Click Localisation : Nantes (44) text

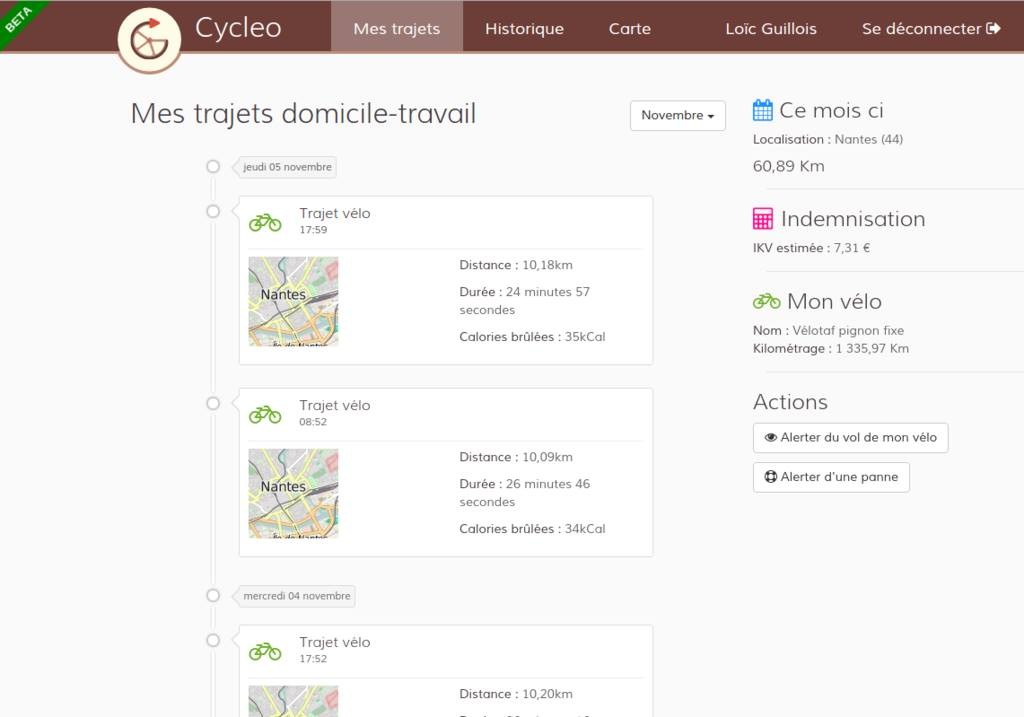(x=827, y=139)
